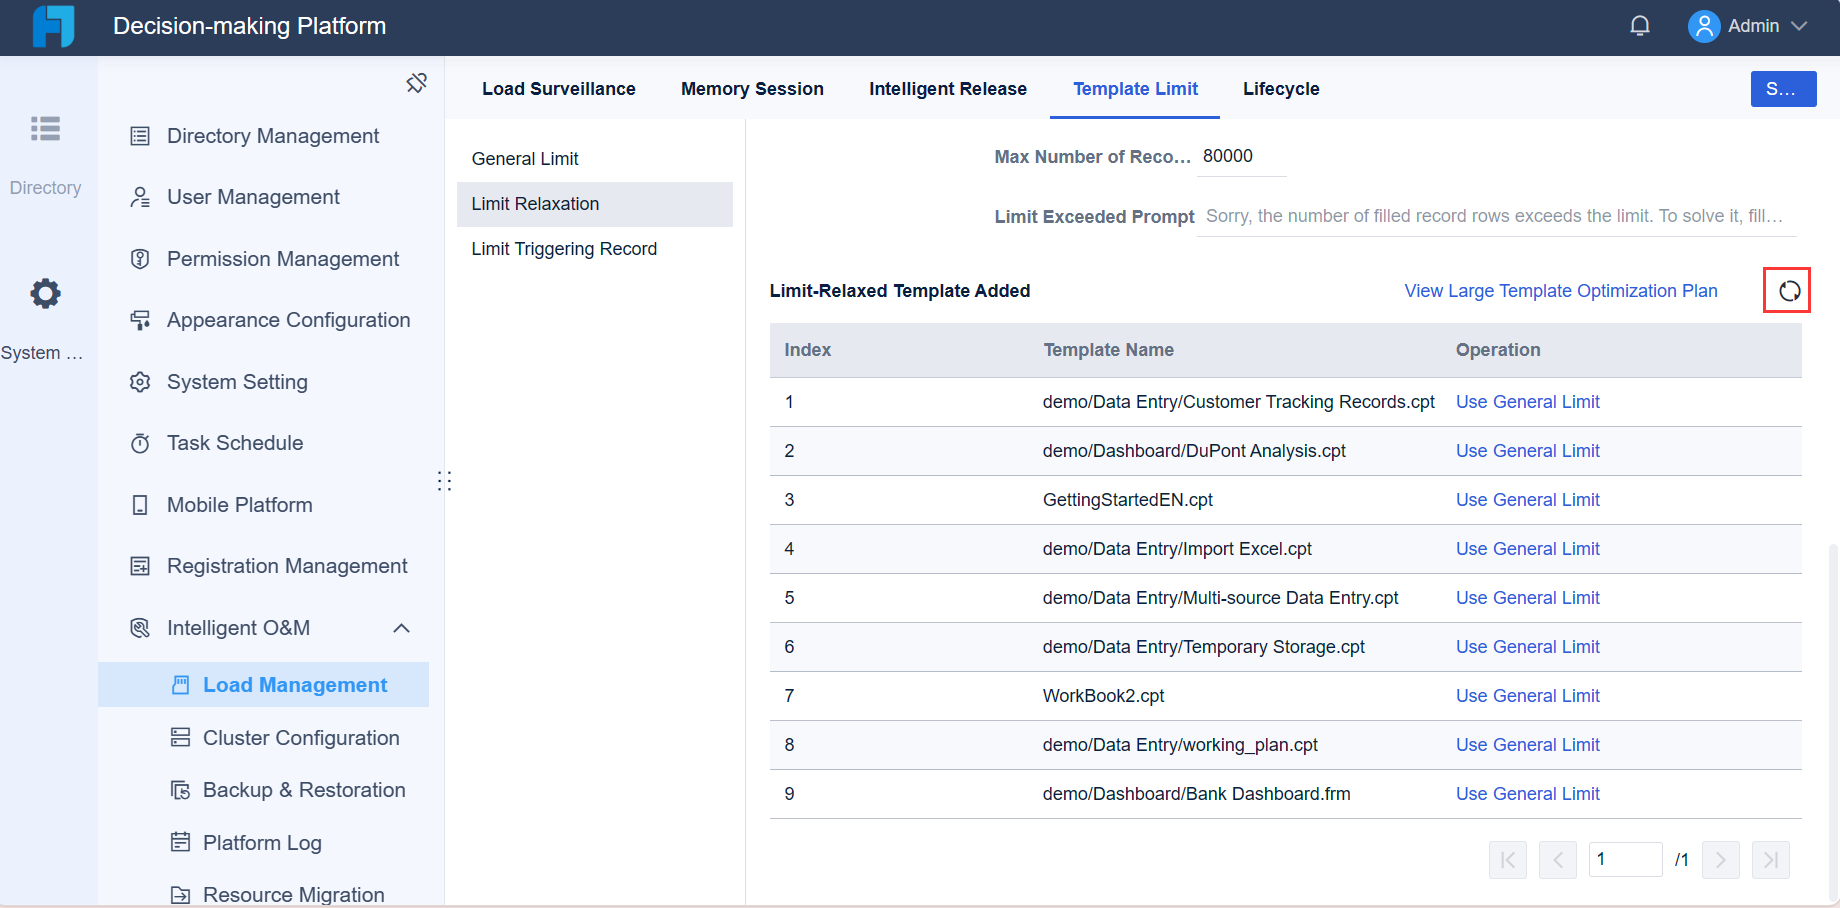Open Resource Migration submenu
This screenshot has height=908, width=1840.
(293, 894)
